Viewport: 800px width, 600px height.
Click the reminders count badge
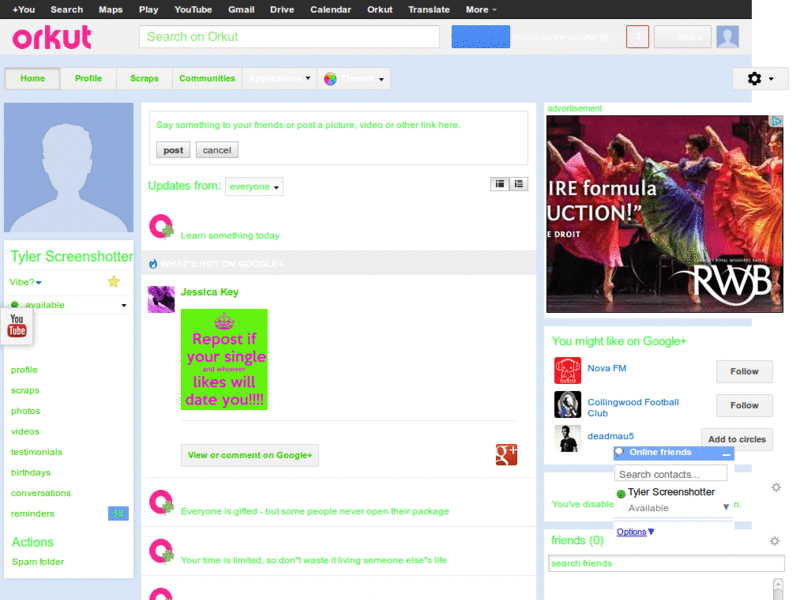point(118,513)
